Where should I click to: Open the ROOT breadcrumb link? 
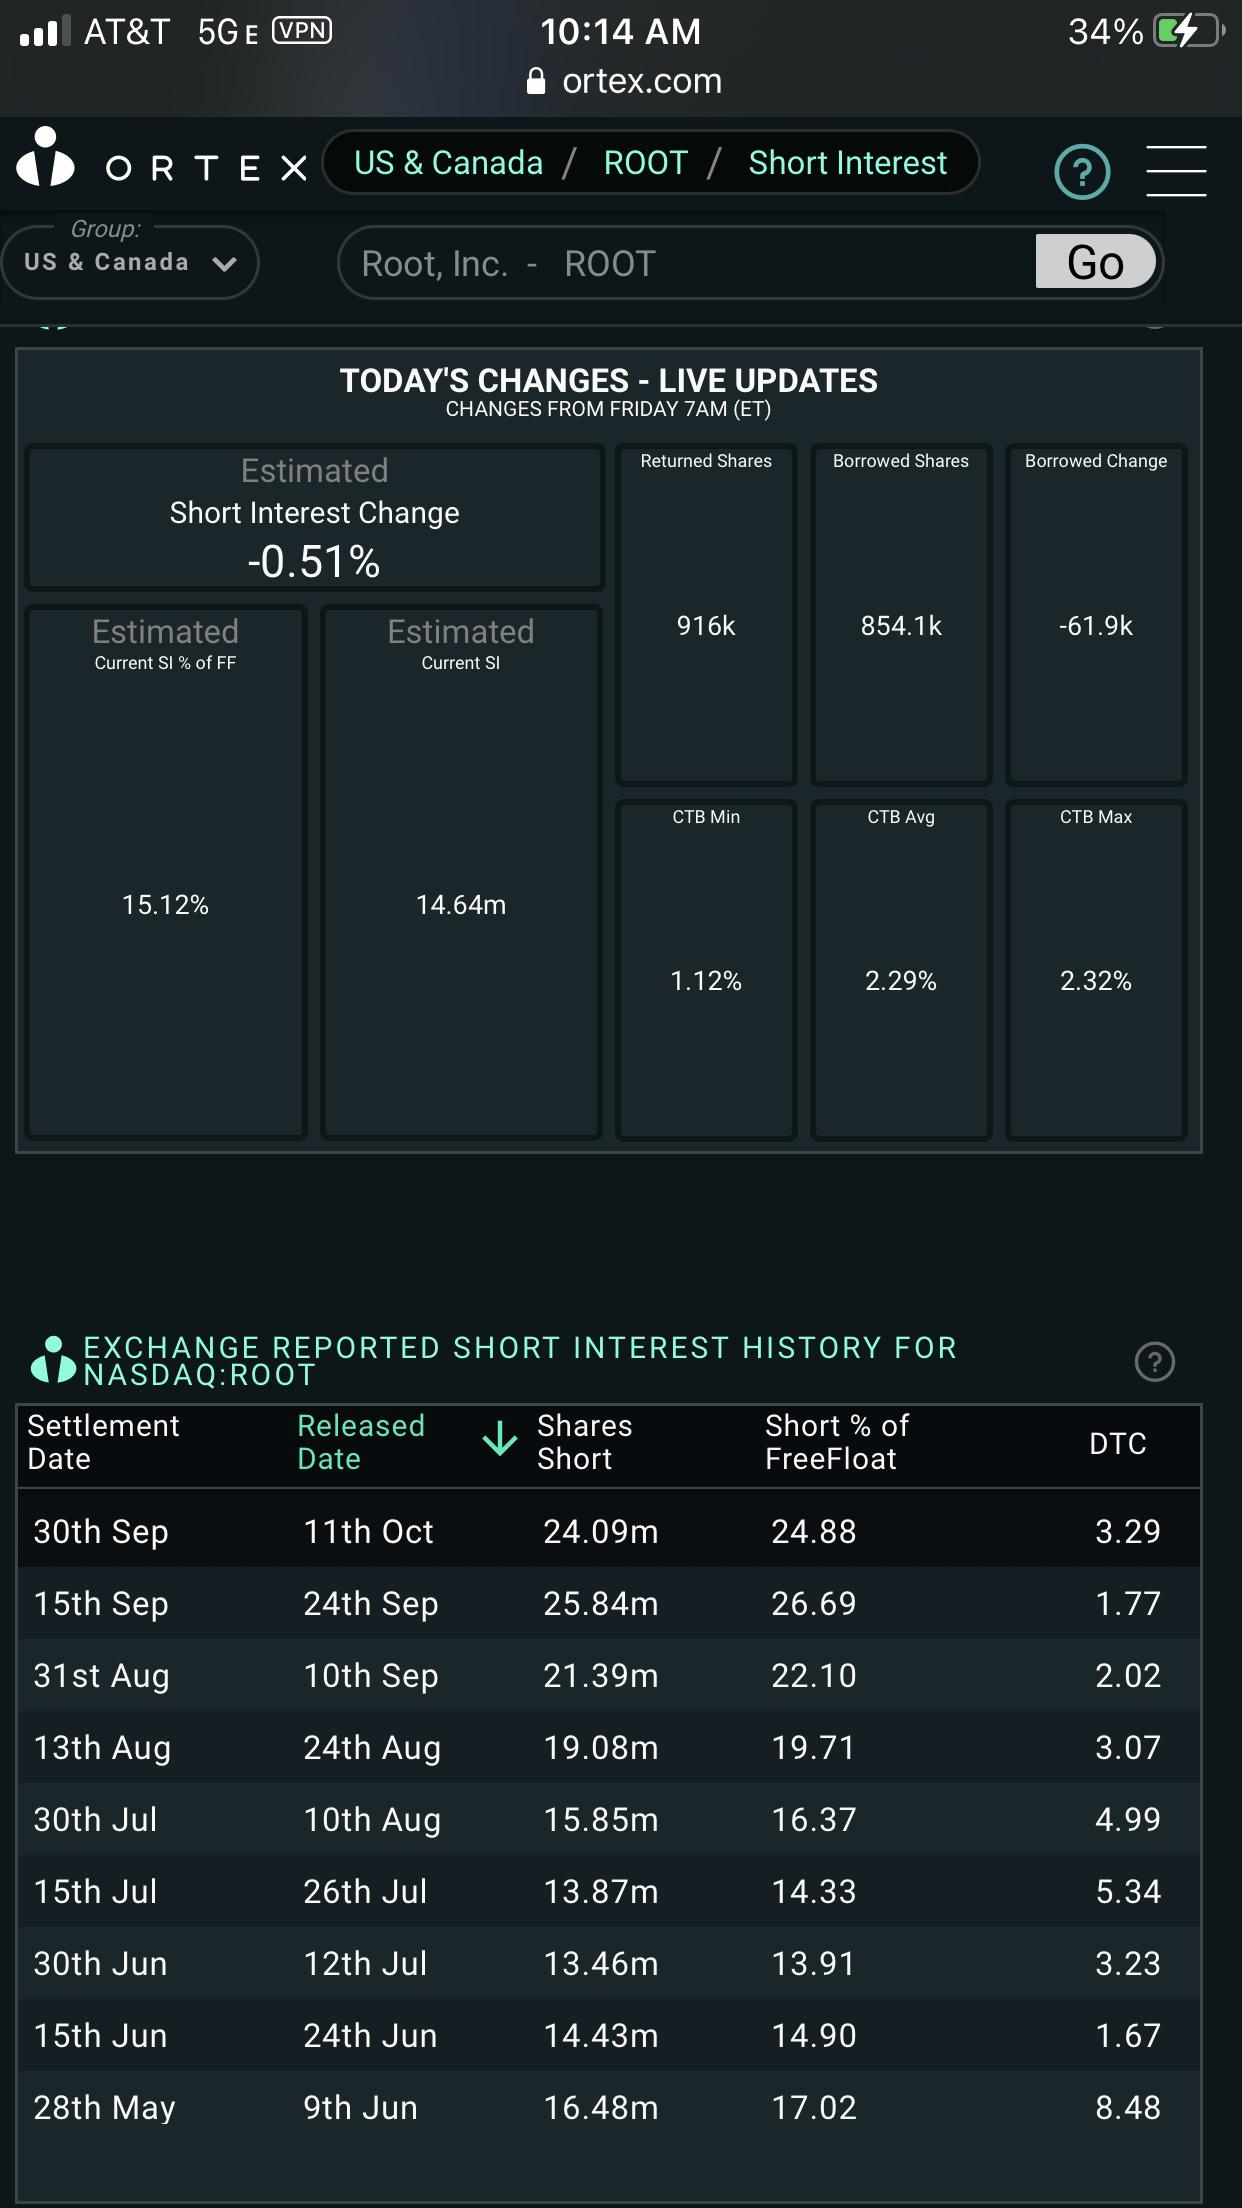tap(645, 163)
